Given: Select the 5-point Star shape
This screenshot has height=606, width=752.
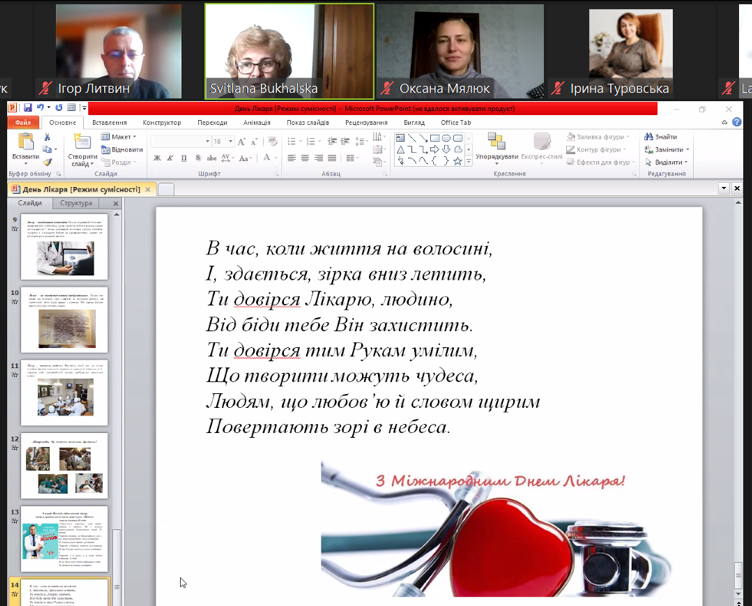Looking at the screenshot, I should pyautogui.click(x=458, y=161).
